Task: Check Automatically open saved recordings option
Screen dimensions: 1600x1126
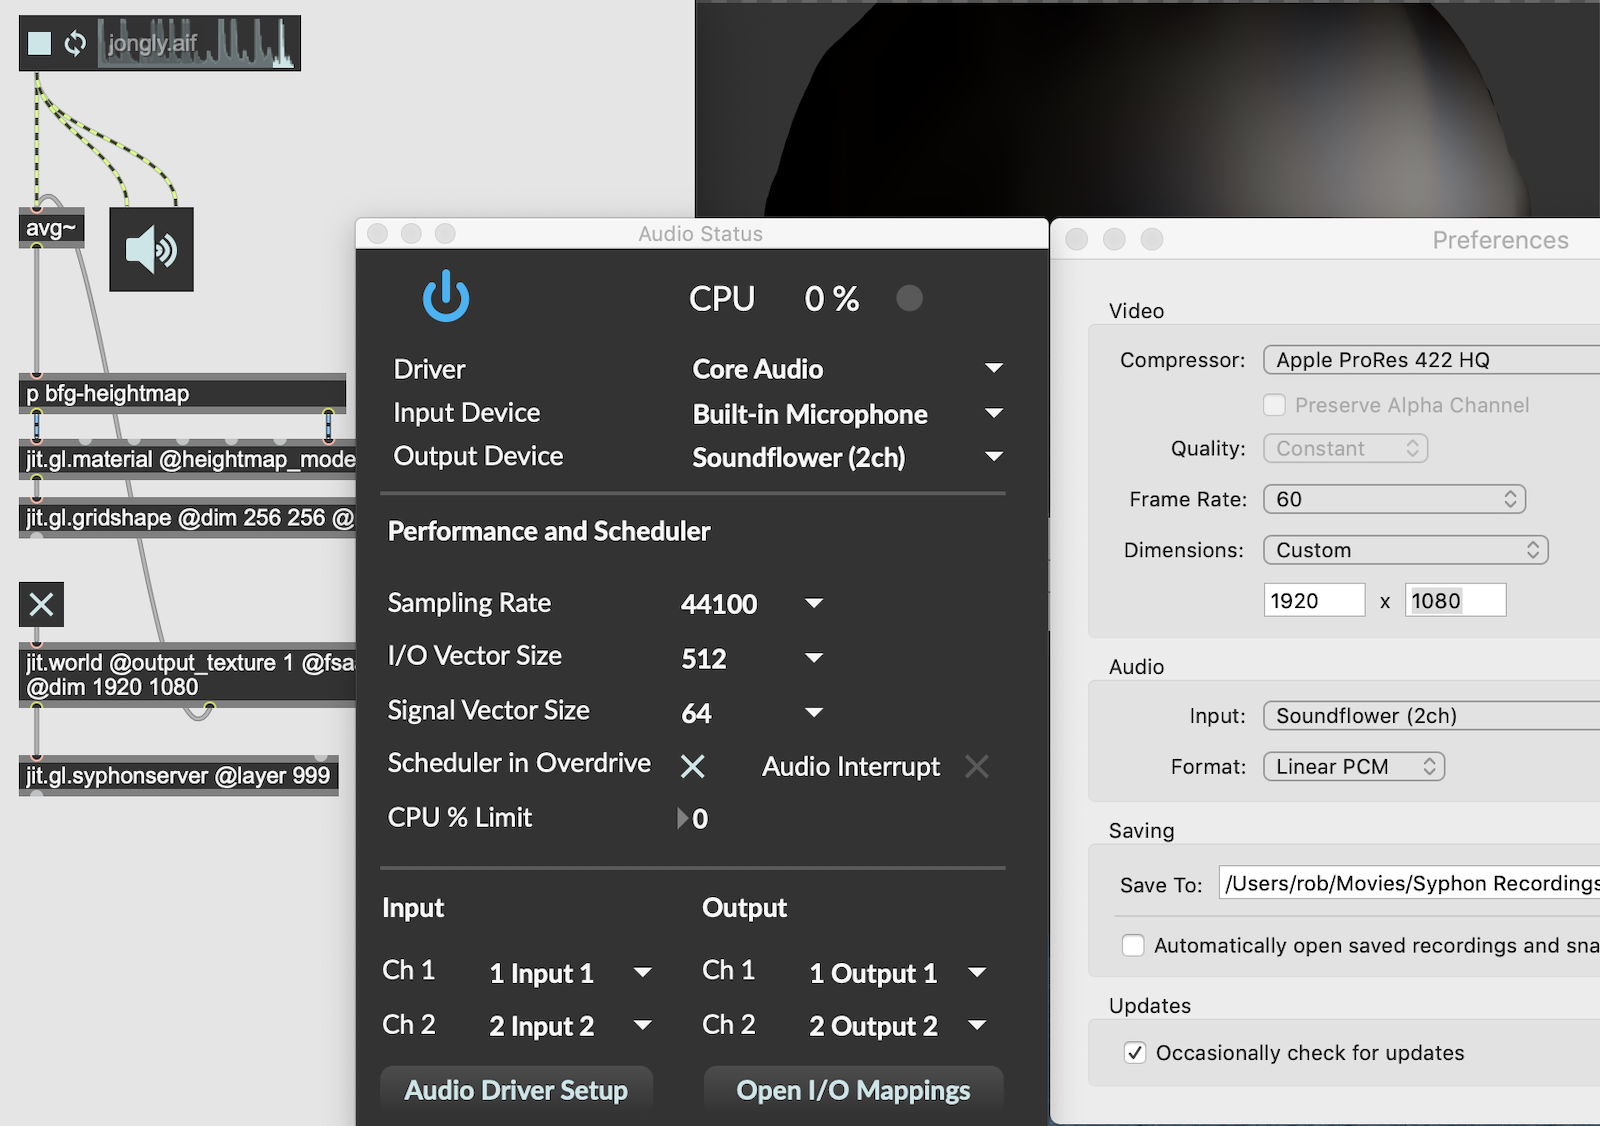Action: point(1133,945)
